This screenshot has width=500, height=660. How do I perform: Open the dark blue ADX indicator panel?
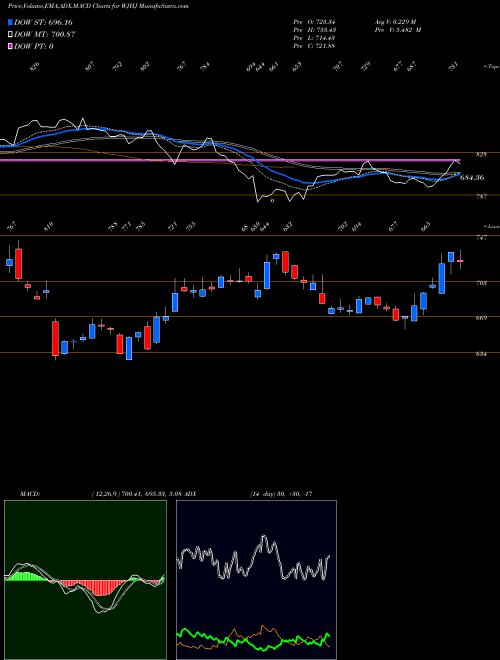click(x=256, y=580)
